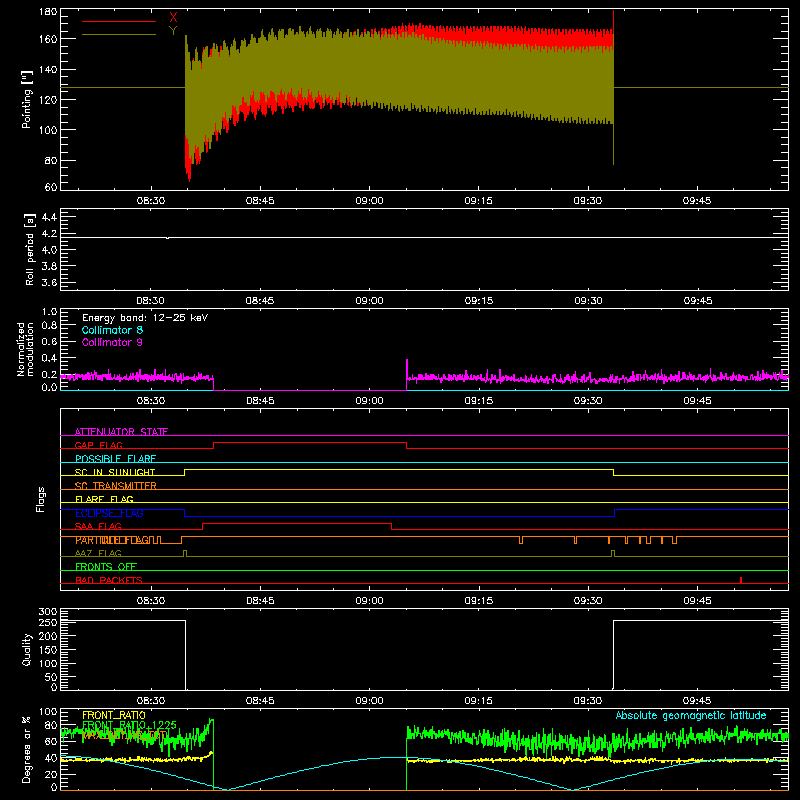The image size is (800, 800).
Task: Click the red X legend line sample
Action: pyautogui.click(x=119, y=21)
